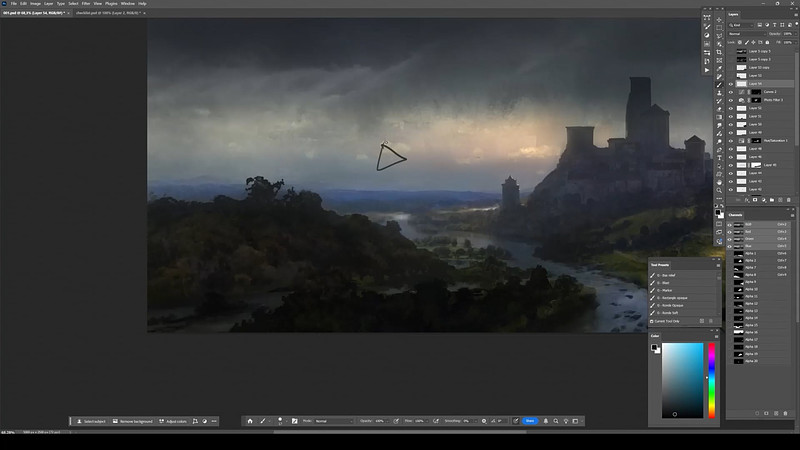Click the Adjust colors button
This screenshot has height=450, width=800.
click(173, 421)
